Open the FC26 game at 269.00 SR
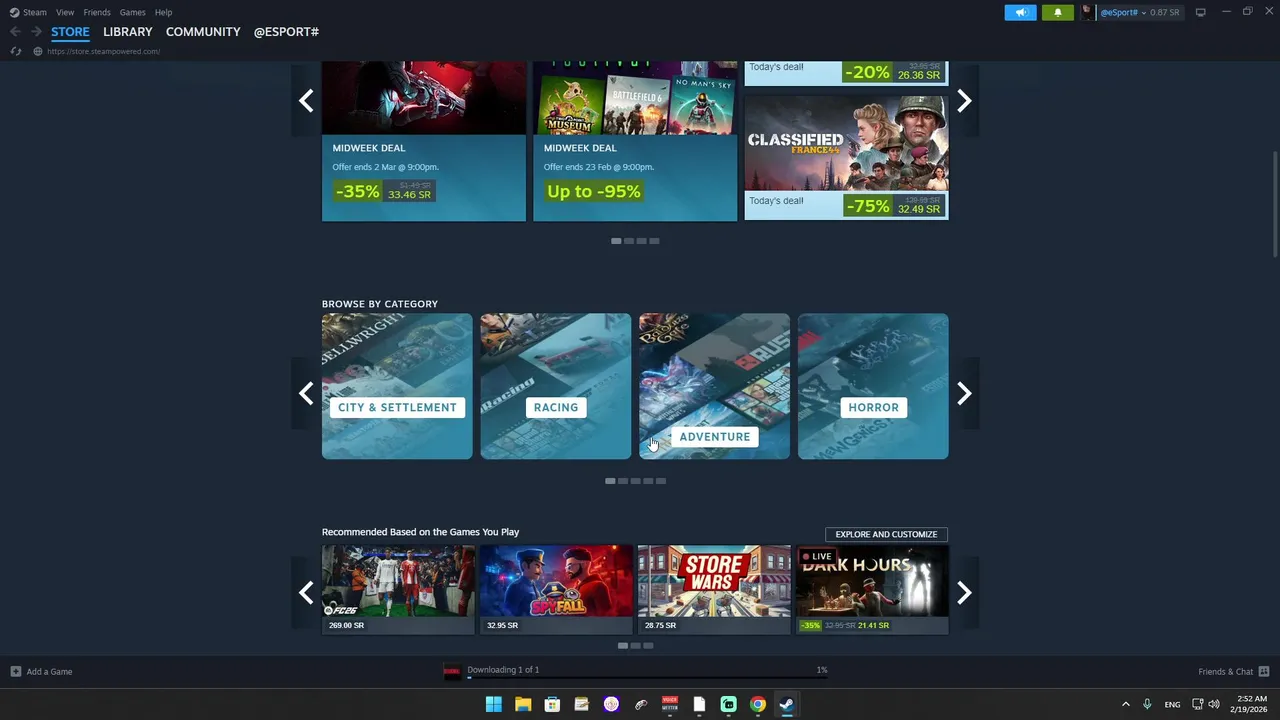1280x720 pixels. 398,589
